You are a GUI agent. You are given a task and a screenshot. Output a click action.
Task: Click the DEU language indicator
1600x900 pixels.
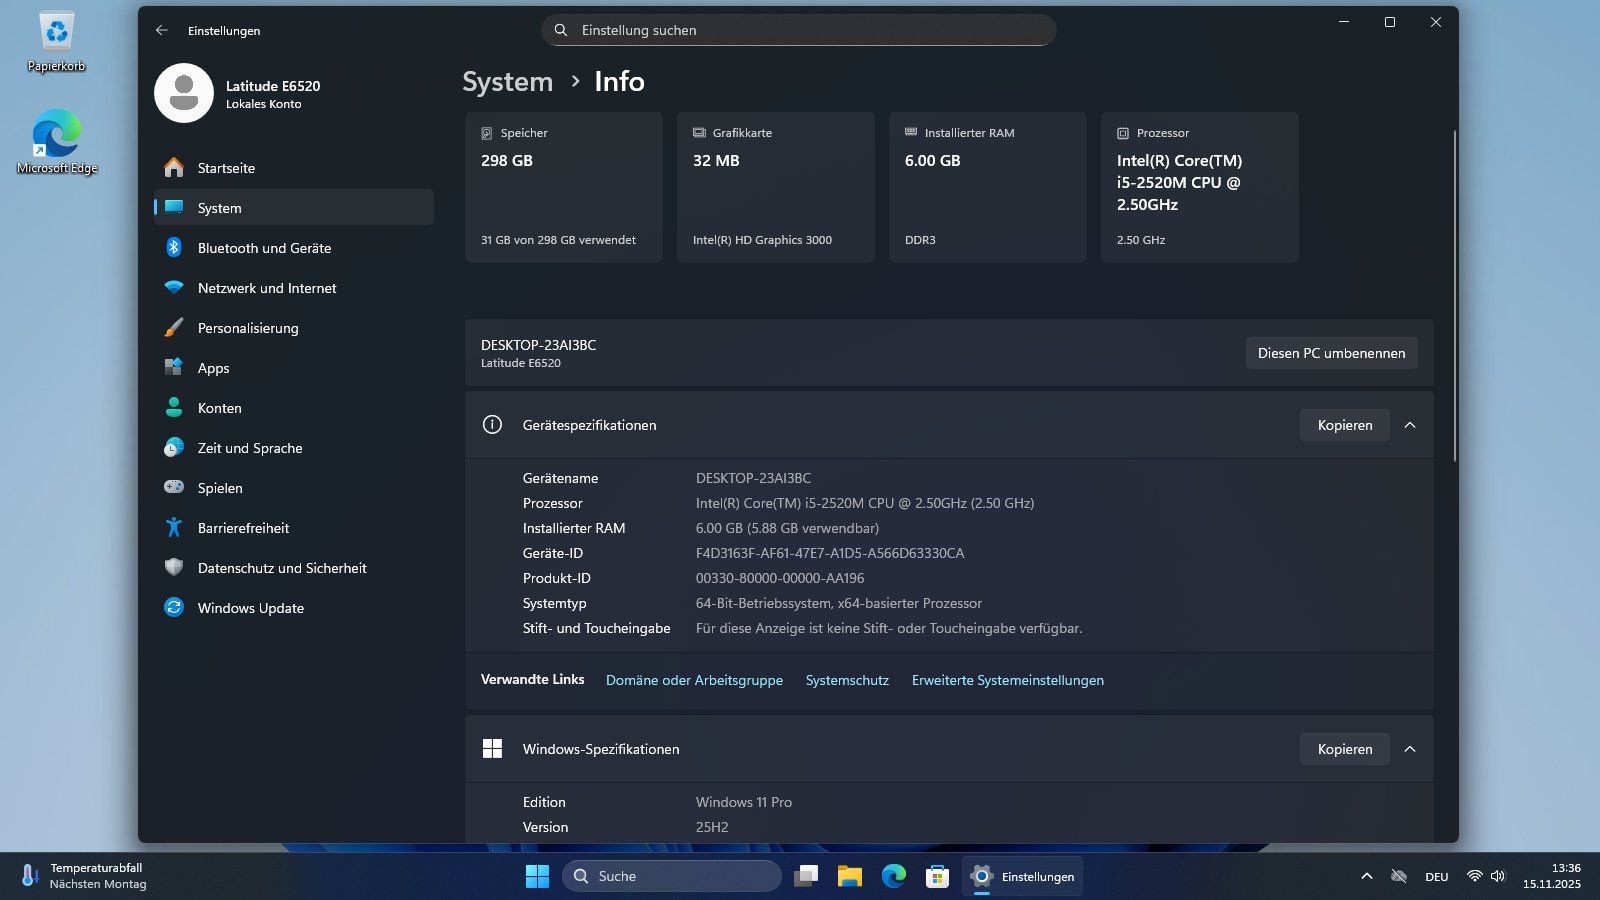[1437, 876]
